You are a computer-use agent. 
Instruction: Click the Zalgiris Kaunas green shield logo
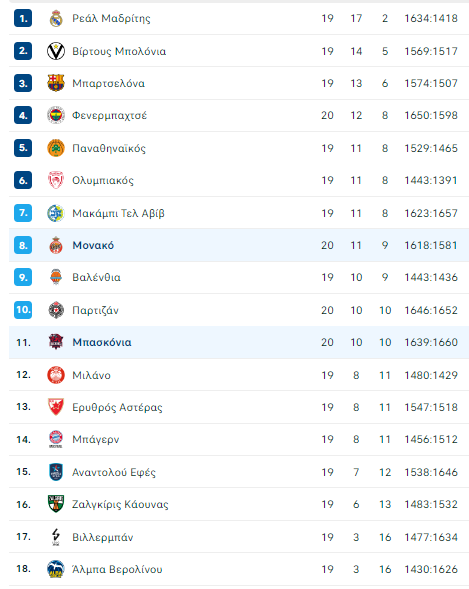point(56,504)
